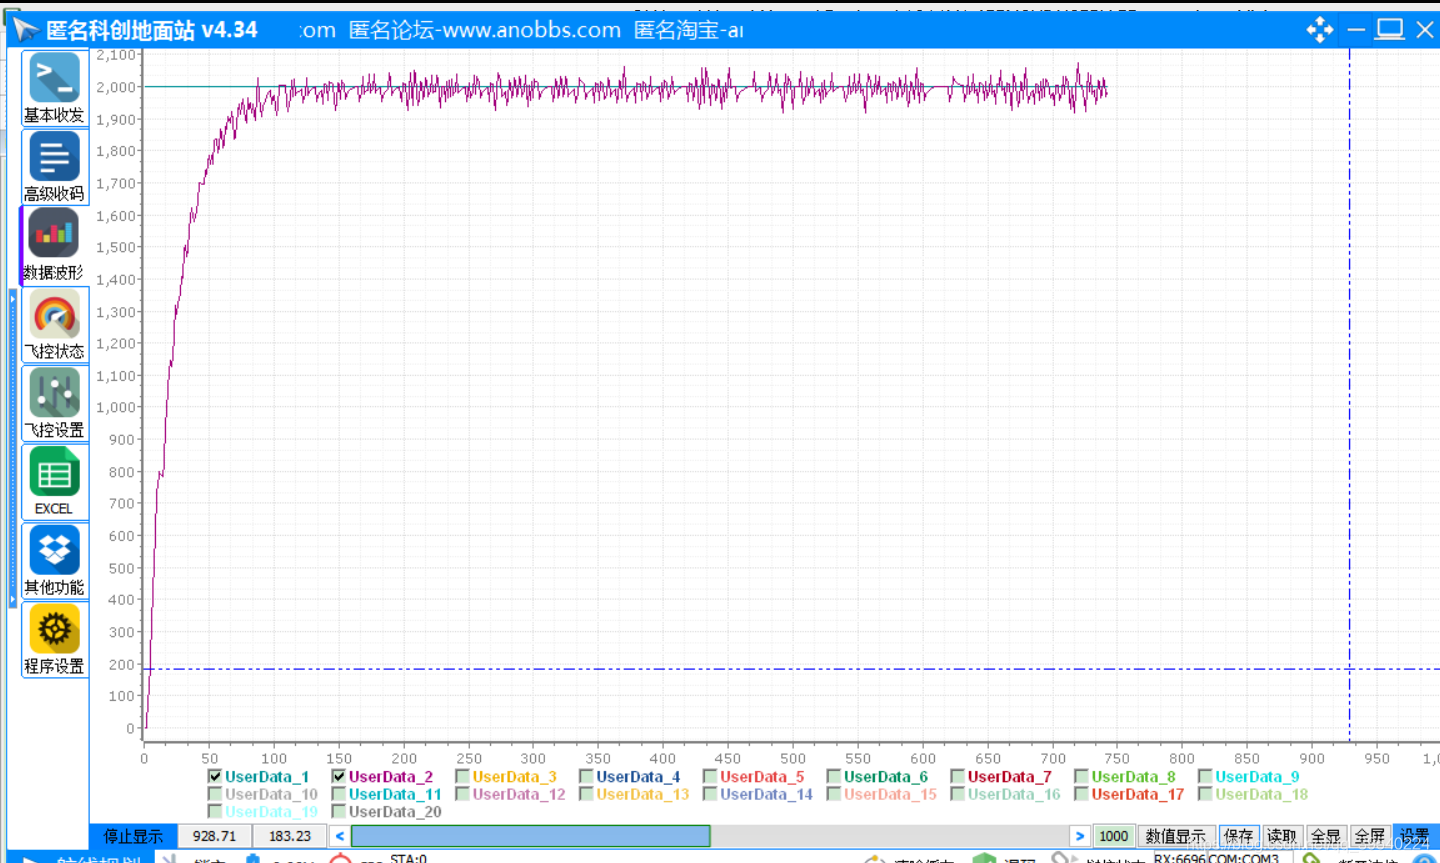
Task: Tick the UserData_18 checkbox
Action: pos(1205,794)
